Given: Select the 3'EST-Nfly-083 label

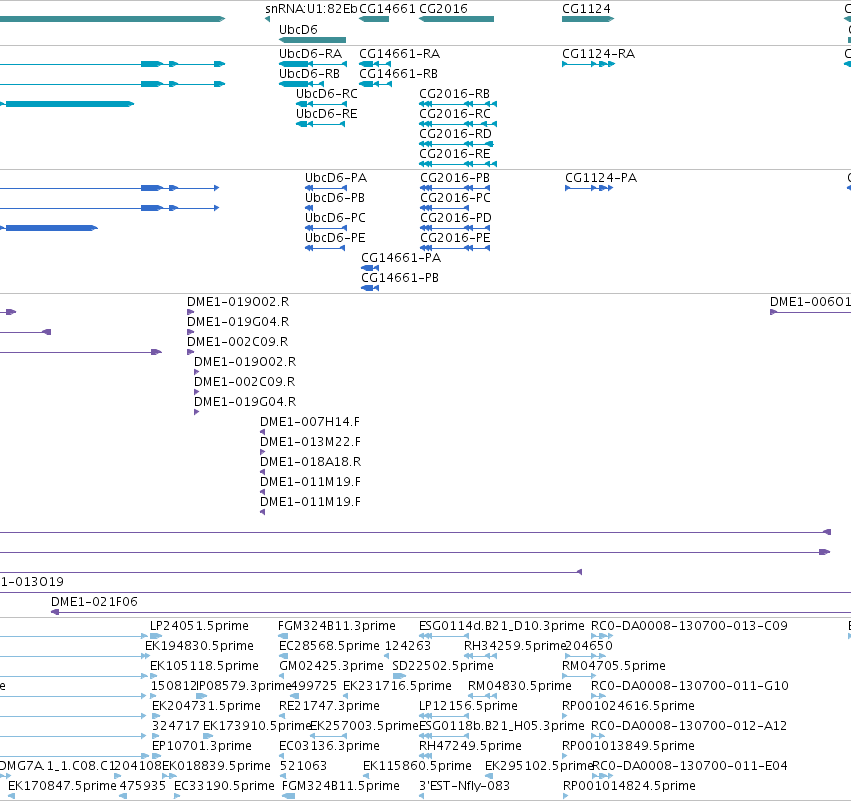Looking at the screenshot, I should click(x=465, y=786).
